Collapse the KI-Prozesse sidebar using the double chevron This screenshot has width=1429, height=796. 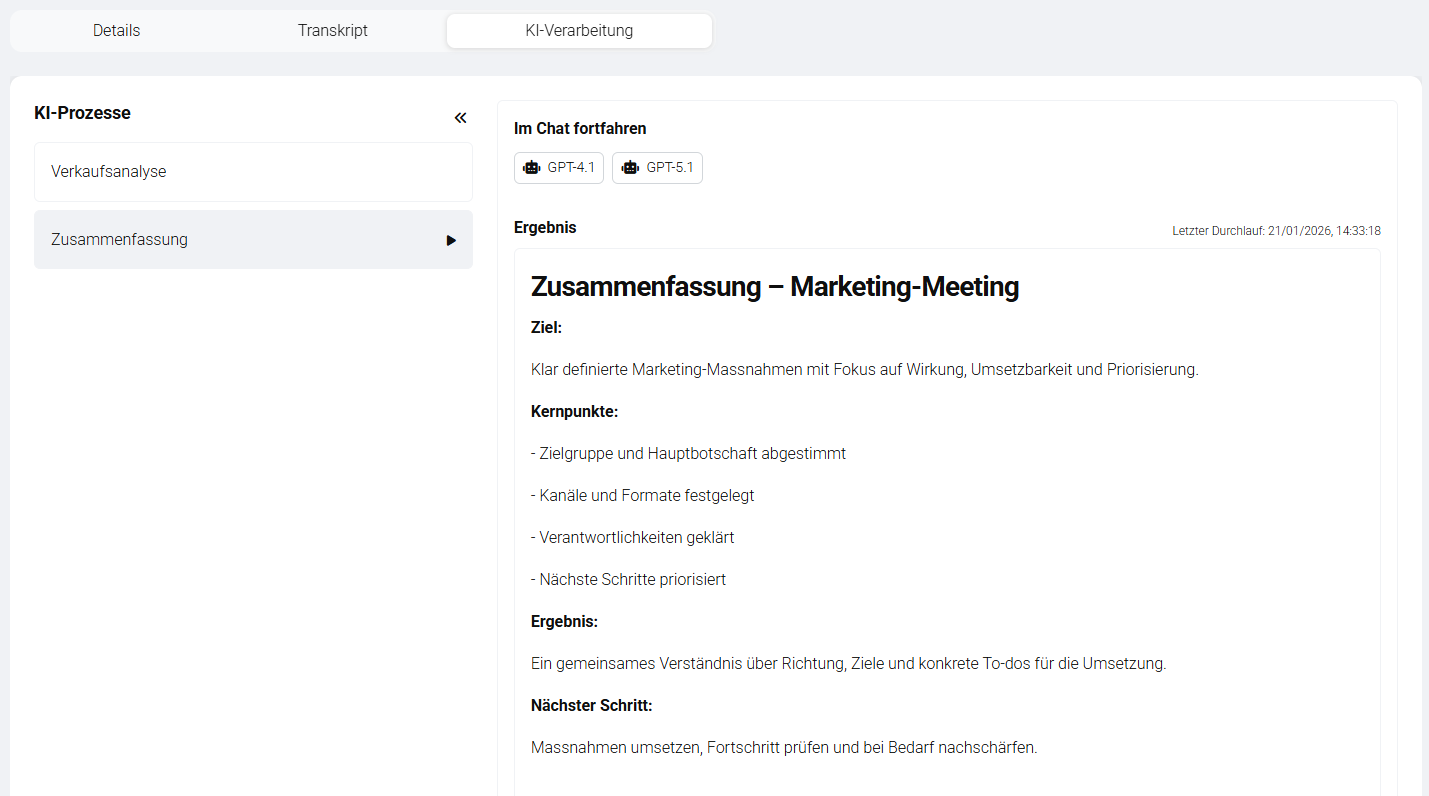tap(460, 117)
